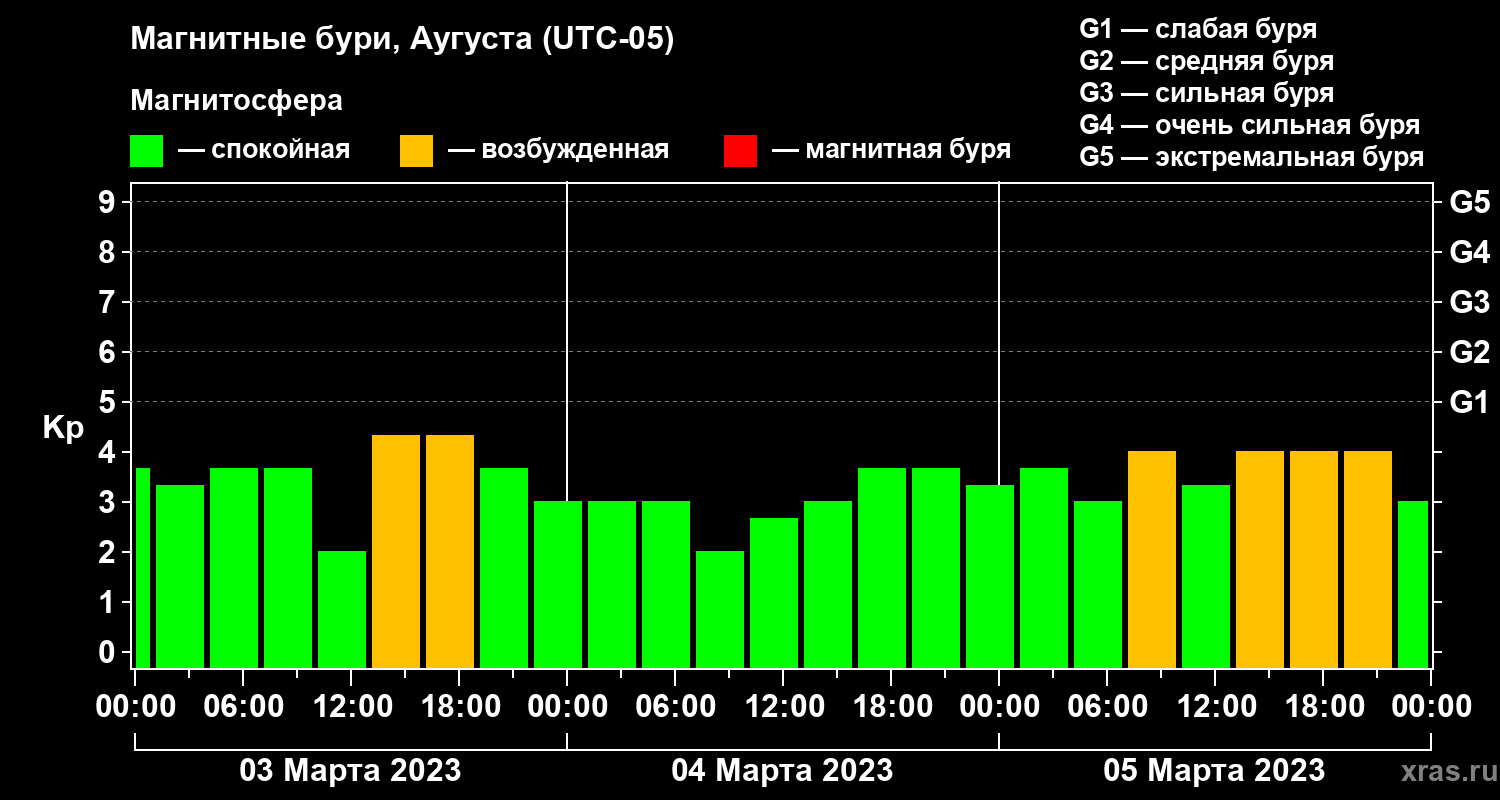Screen dimensions: 1500x800
Task: Click the Kp axis value 7
Action: point(109,302)
